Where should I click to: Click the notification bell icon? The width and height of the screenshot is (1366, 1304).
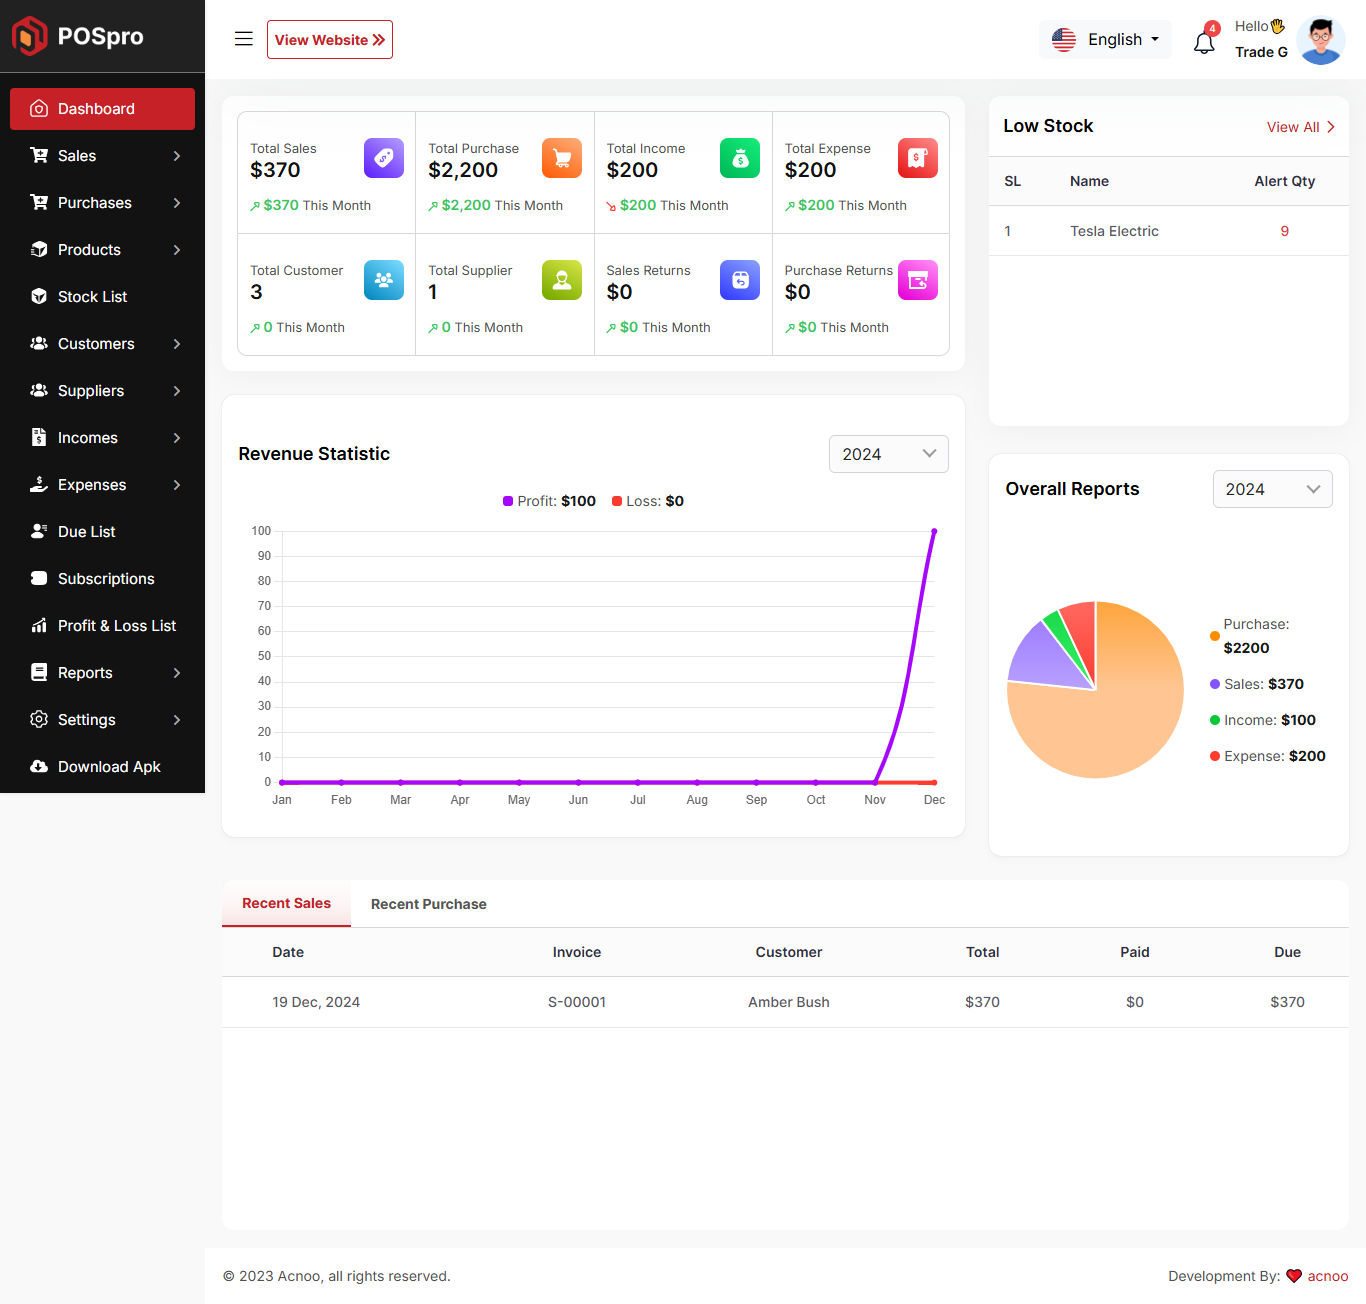[x=1204, y=42]
